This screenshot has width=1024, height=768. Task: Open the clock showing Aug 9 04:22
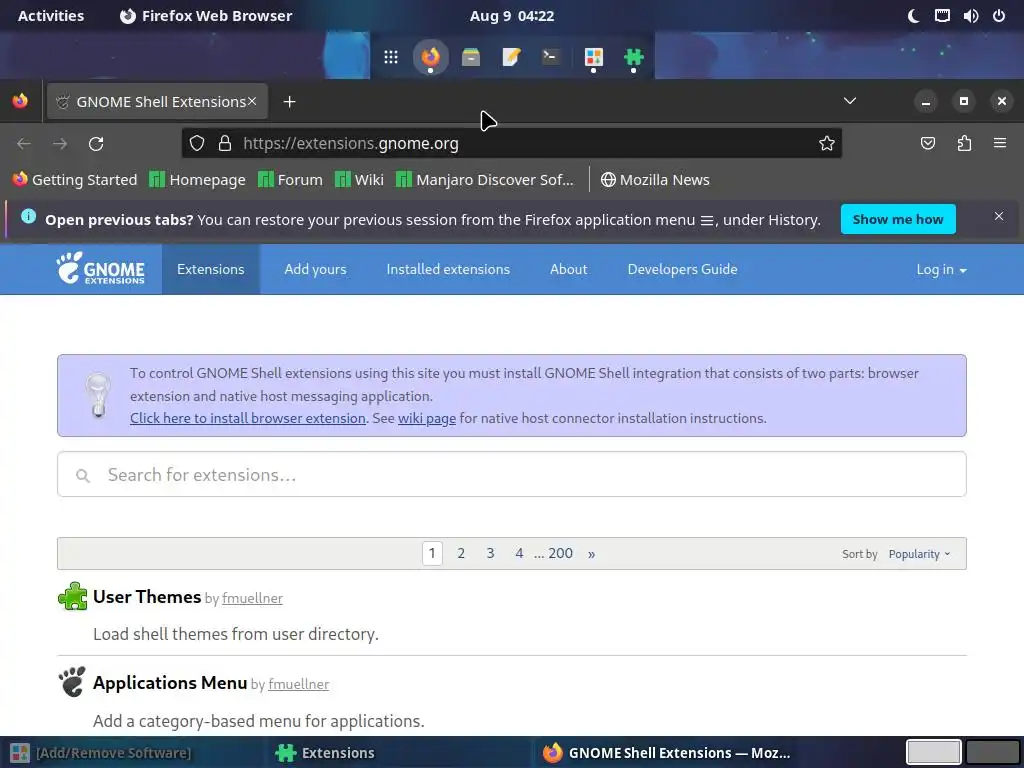click(x=512, y=16)
